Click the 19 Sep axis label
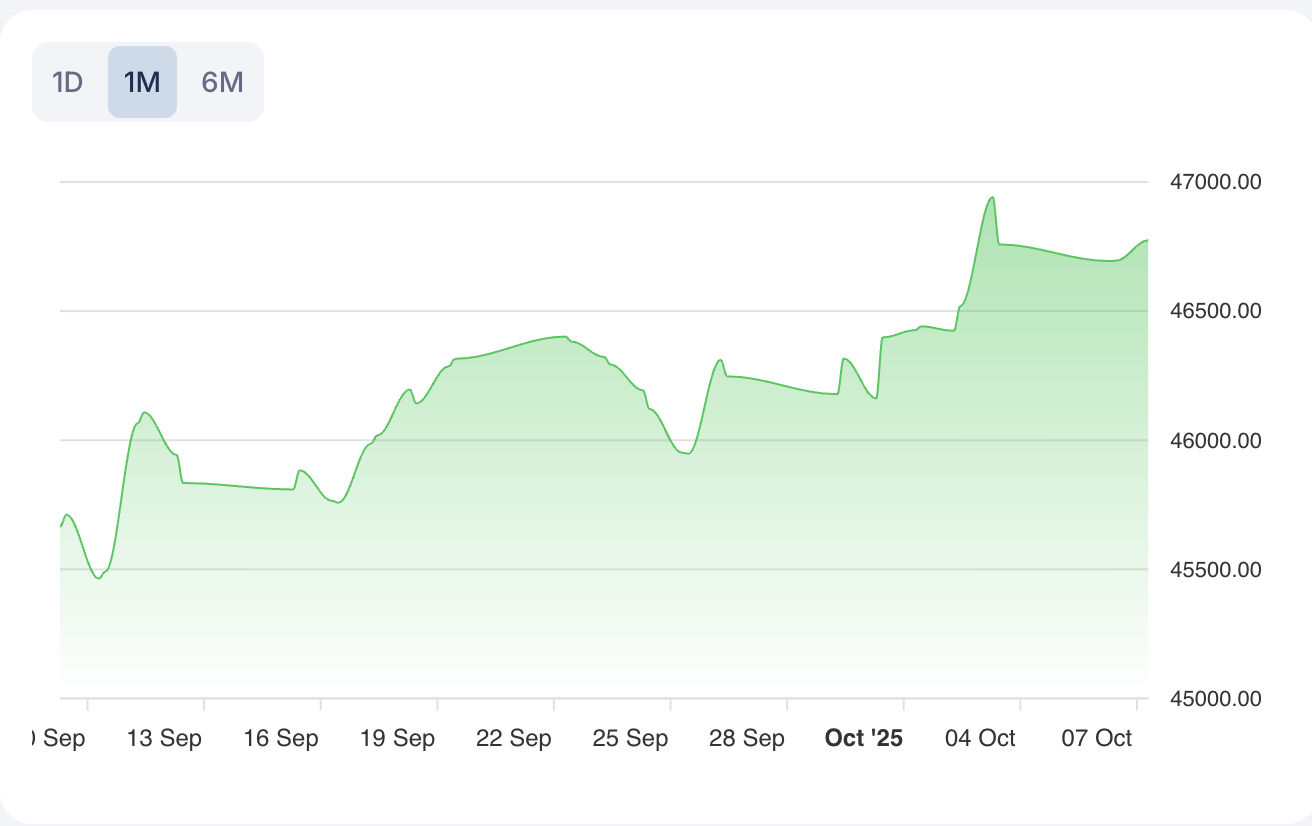Screen dimensions: 1312x826 398,738
